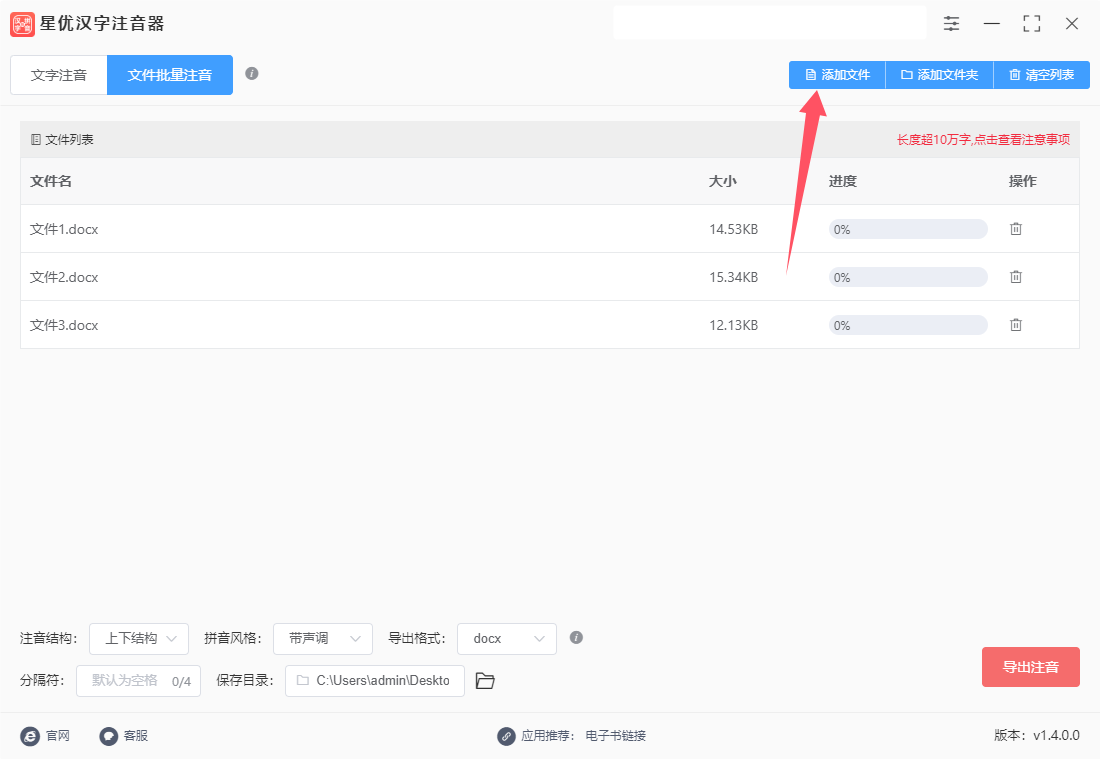Click the 进度 column header
The height and width of the screenshot is (760, 1100).
point(843,181)
